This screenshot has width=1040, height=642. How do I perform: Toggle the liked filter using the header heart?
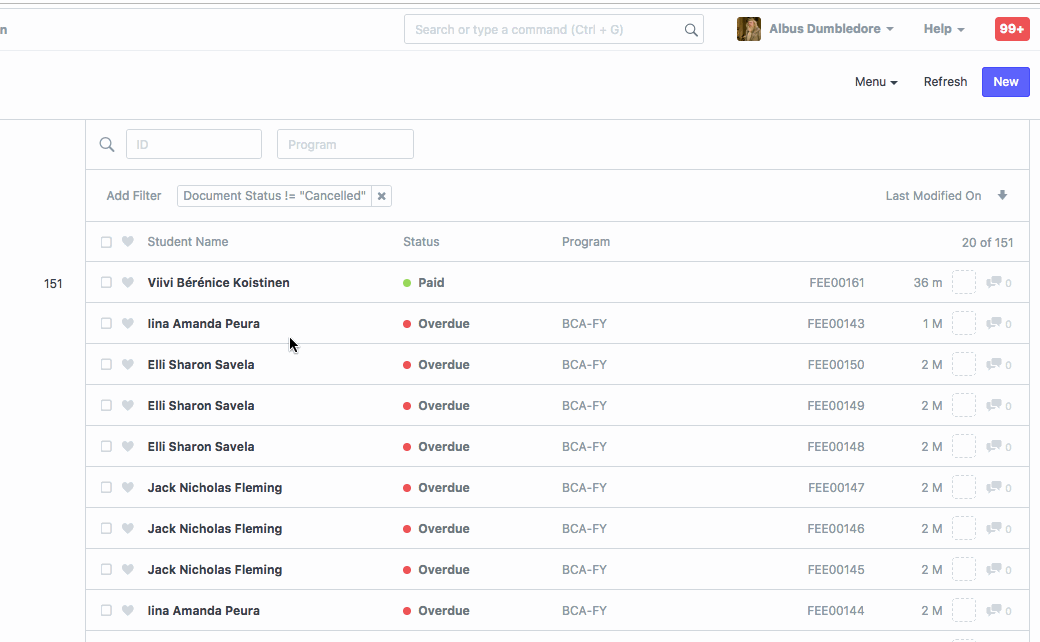point(127,241)
